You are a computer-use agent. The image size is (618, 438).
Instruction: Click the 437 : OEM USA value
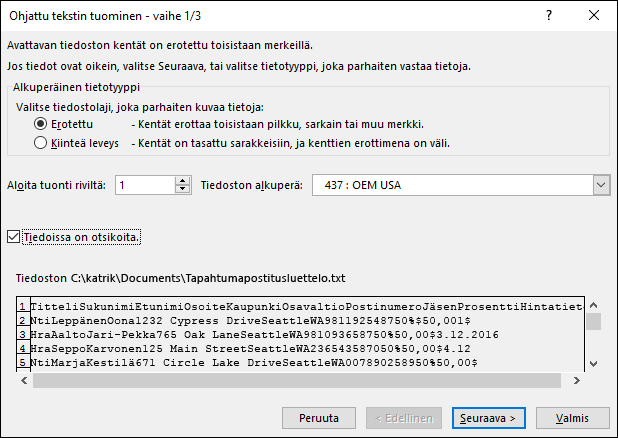tap(363, 185)
